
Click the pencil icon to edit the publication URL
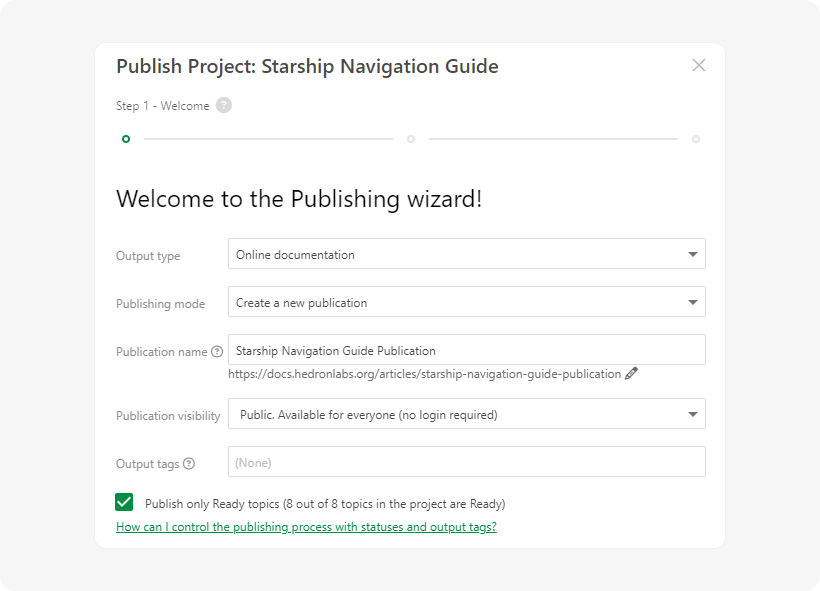tap(631, 373)
